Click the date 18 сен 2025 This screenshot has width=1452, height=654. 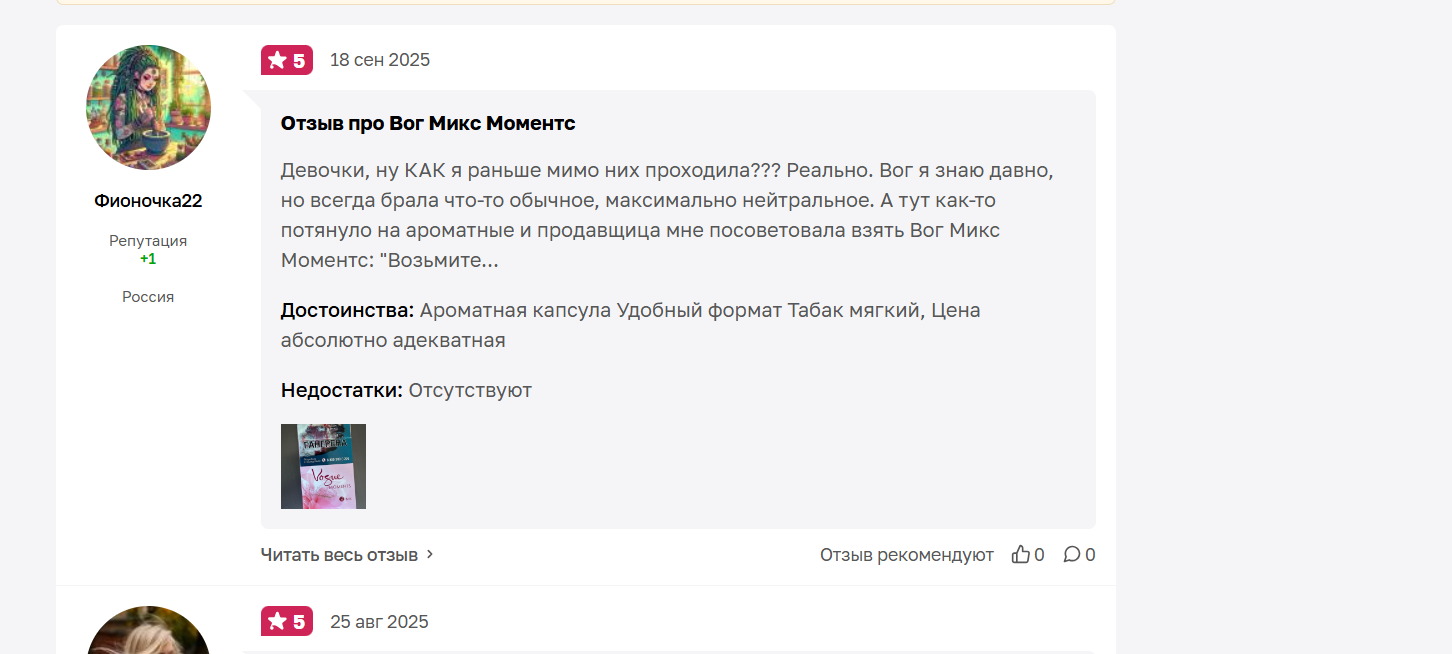[x=380, y=60]
